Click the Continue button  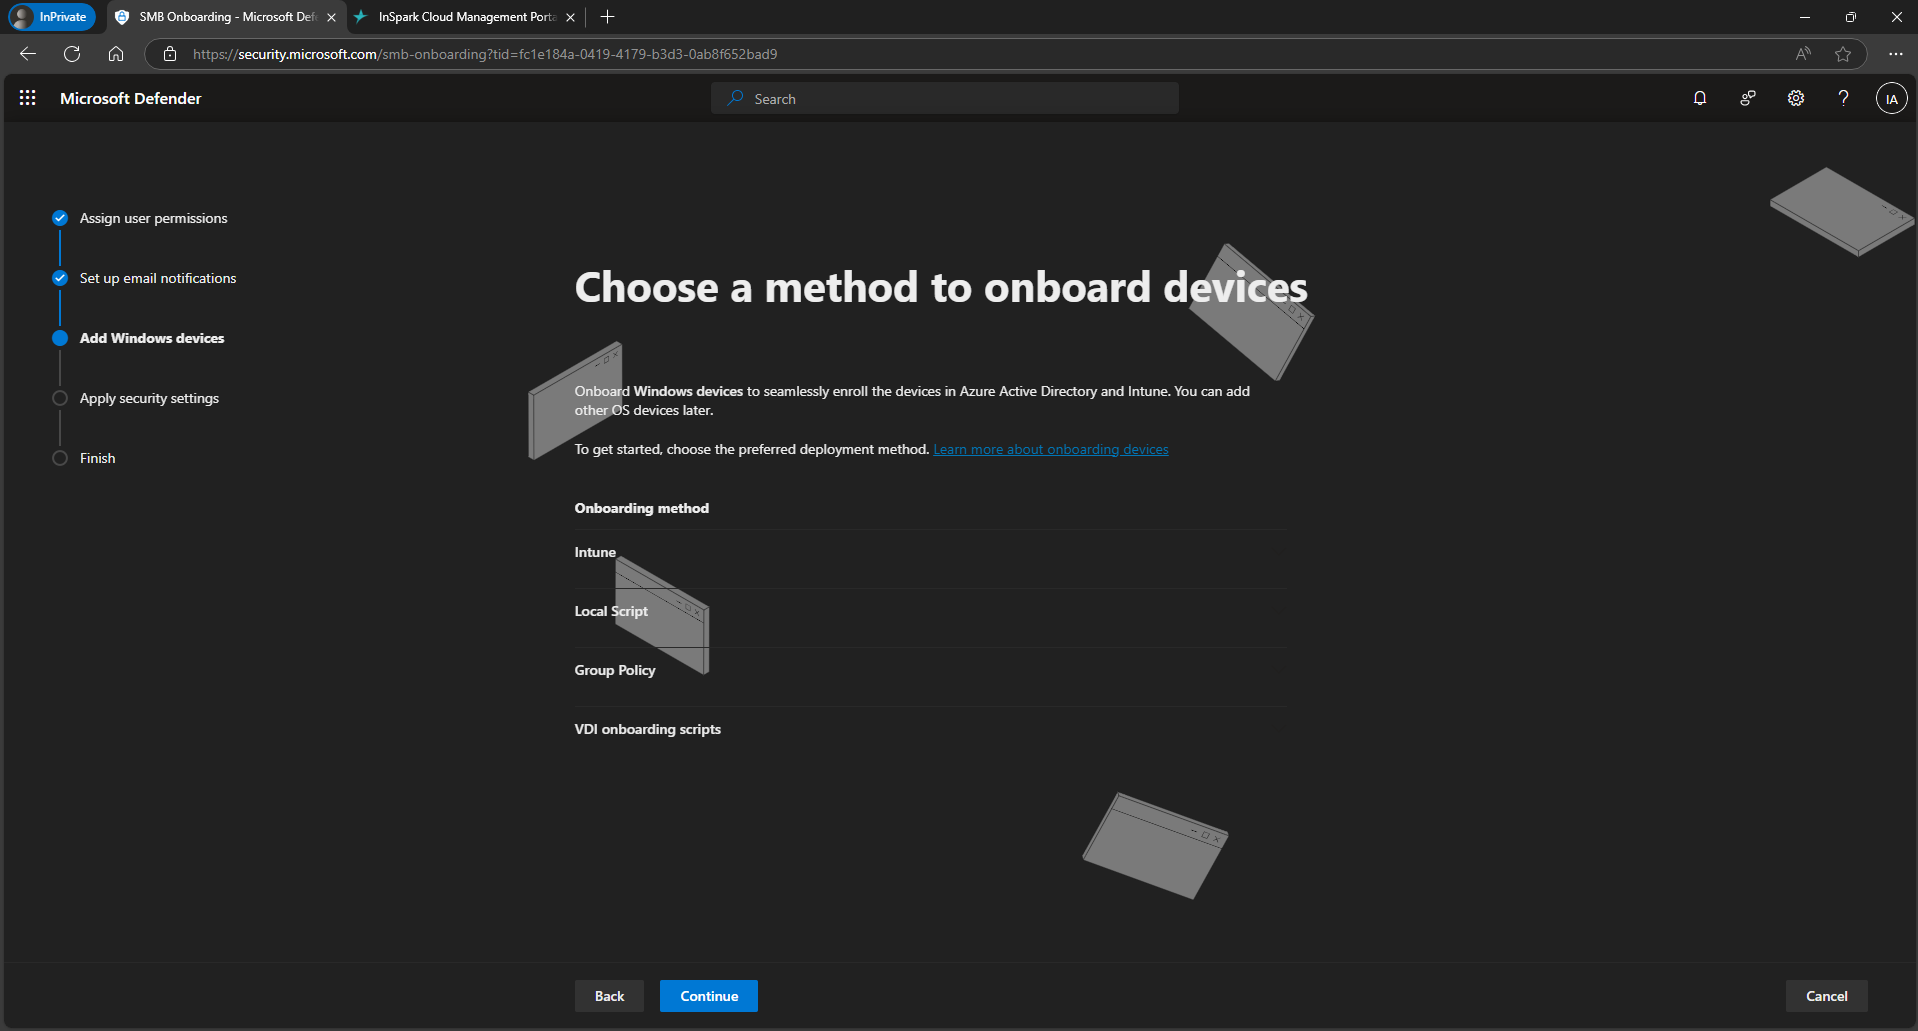[709, 996]
